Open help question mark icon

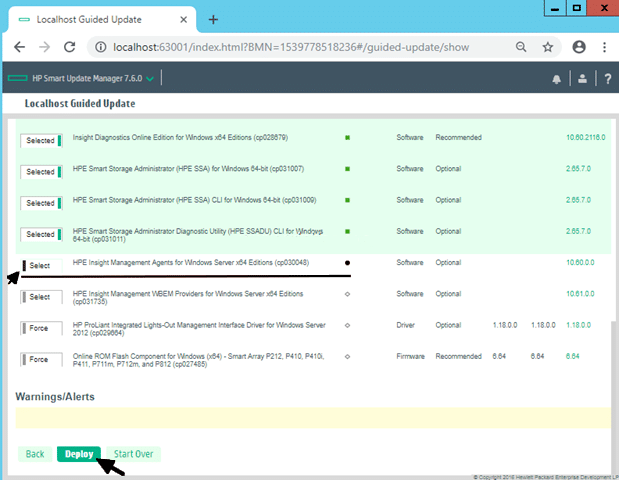click(608, 79)
